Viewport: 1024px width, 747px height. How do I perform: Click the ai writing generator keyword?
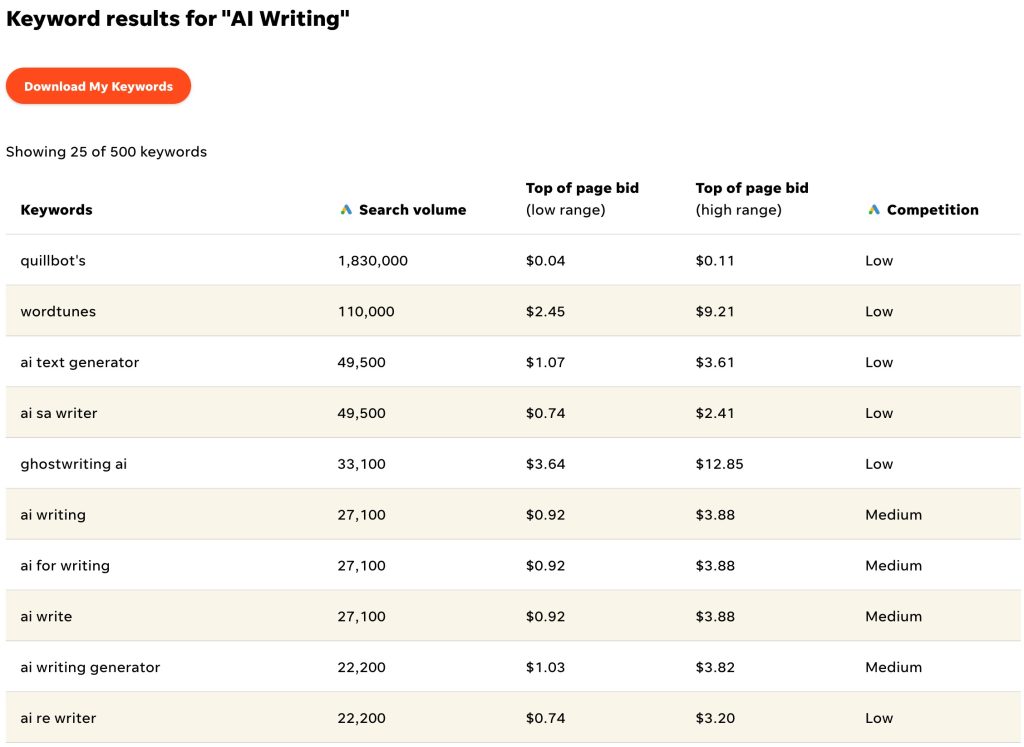(90, 668)
